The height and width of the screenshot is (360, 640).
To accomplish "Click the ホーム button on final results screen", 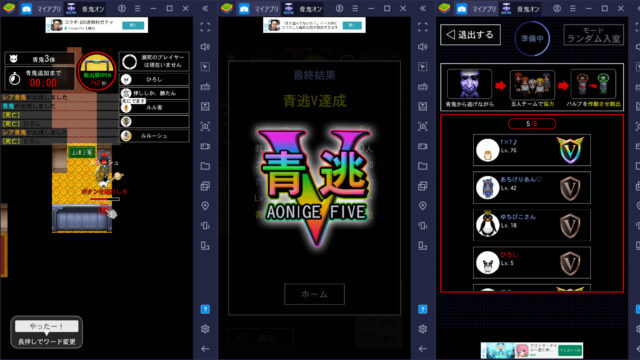I will (314, 294).
